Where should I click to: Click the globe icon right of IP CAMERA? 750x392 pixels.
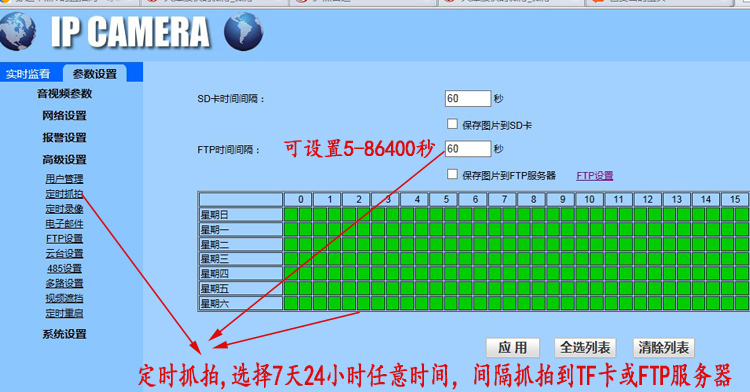click(x=243, y=32)
